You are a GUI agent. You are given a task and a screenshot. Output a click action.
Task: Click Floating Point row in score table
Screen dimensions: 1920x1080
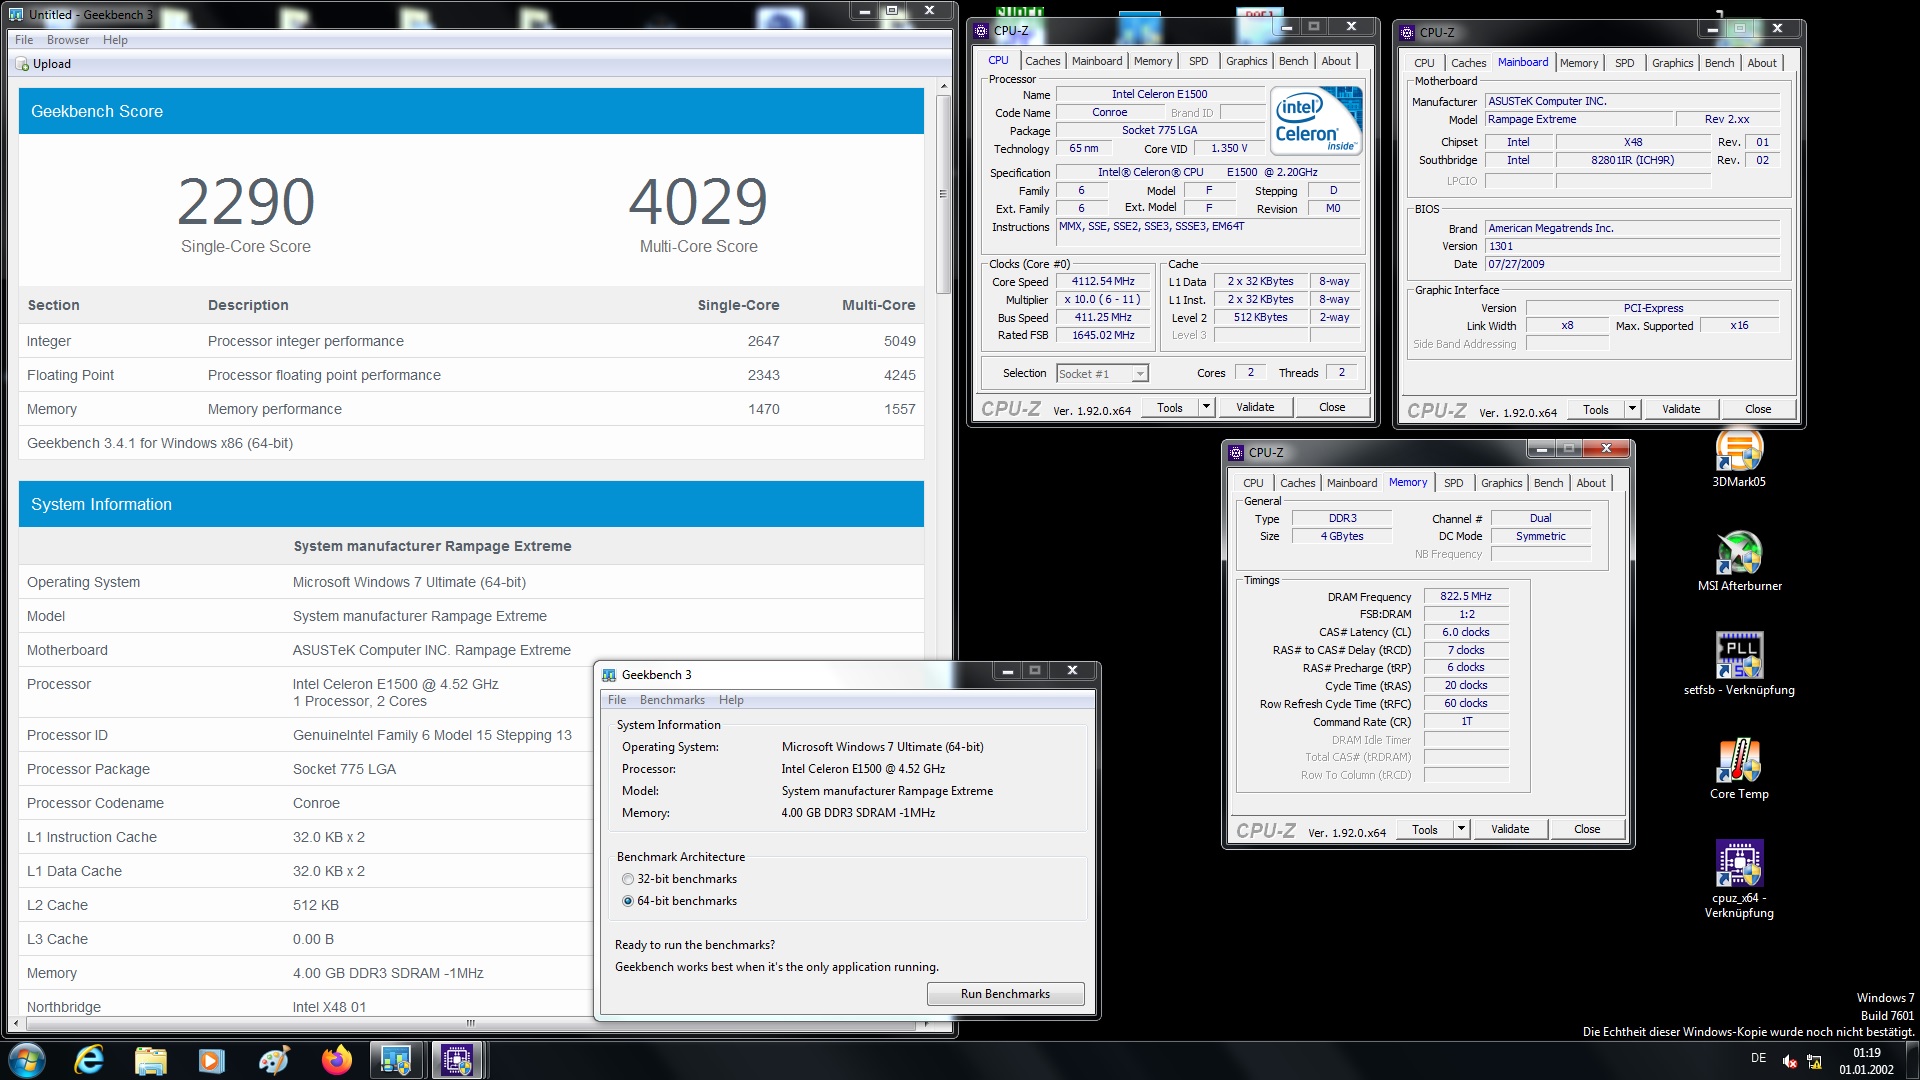click(x=471, y=375)
